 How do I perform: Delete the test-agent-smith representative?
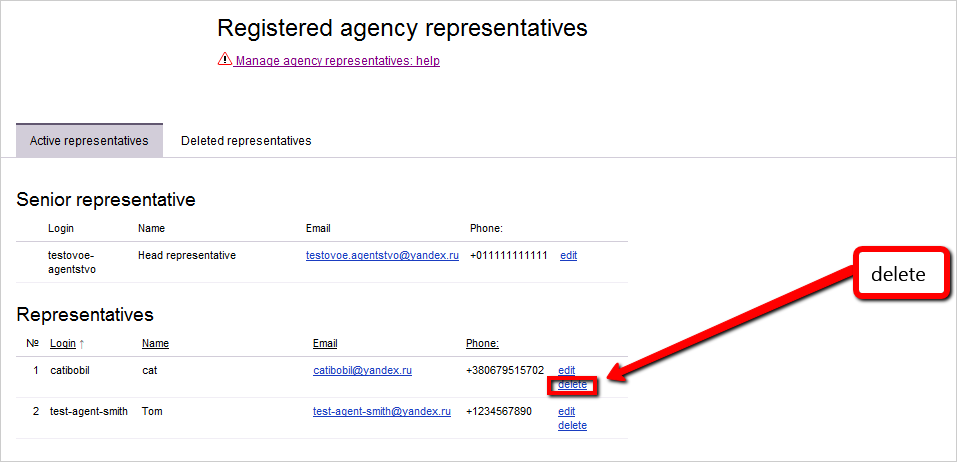click(572, 425)
